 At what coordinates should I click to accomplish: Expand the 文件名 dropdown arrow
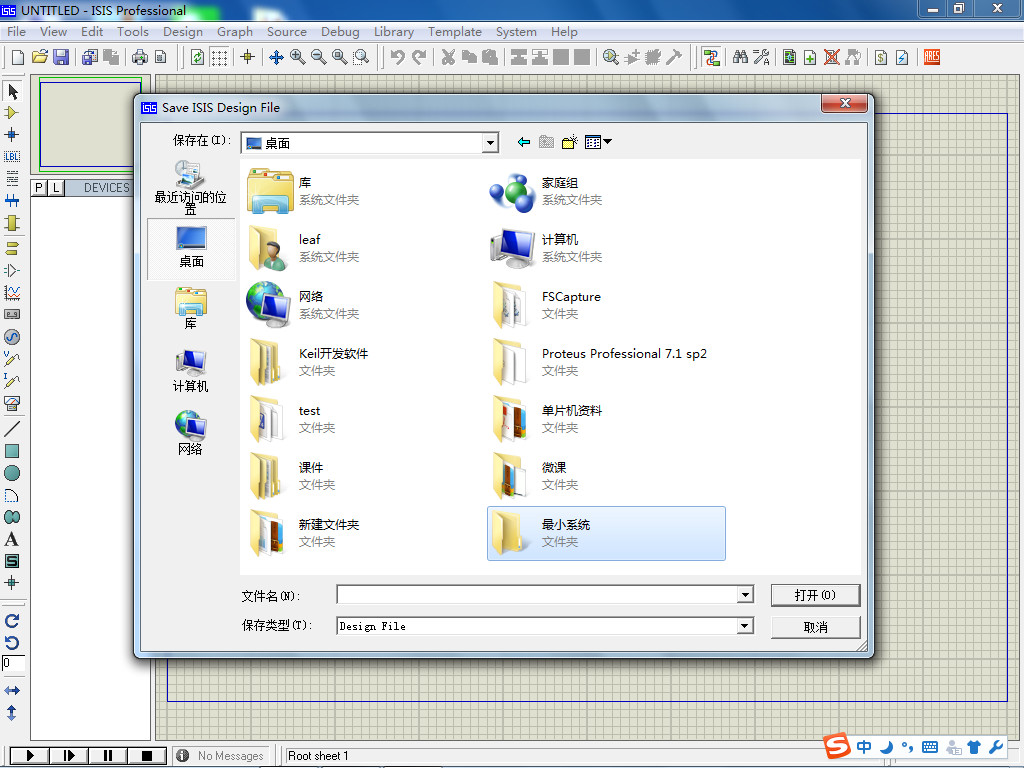tap(744, 594)
